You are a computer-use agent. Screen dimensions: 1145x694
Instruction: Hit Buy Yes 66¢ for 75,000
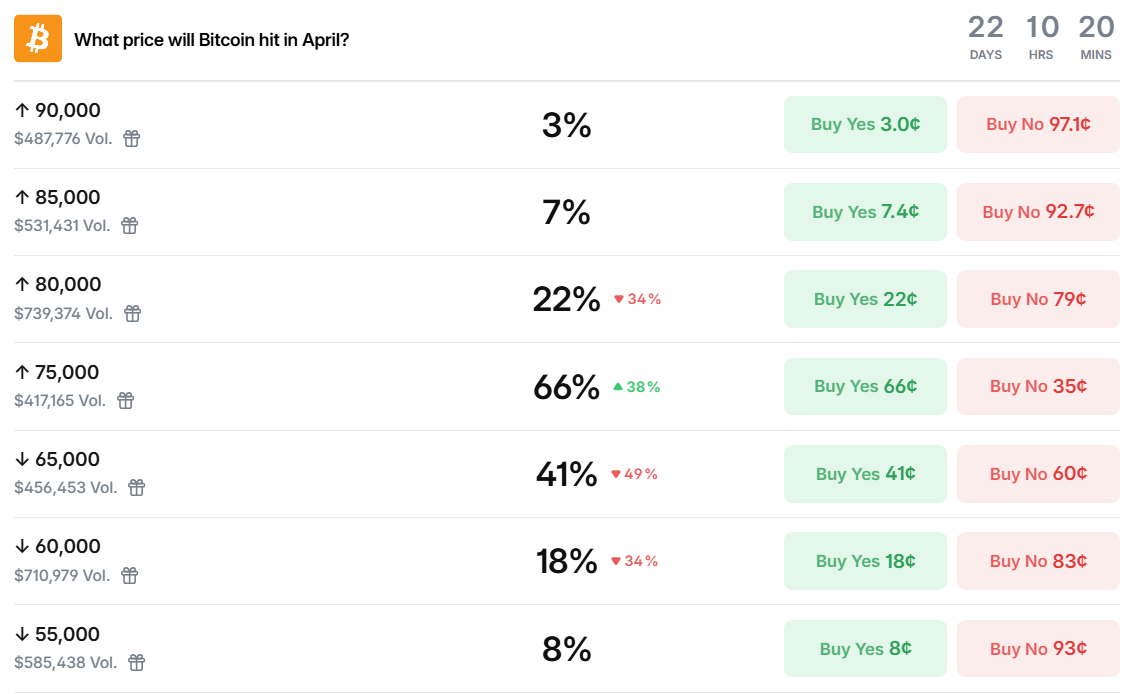coord(865,386)
